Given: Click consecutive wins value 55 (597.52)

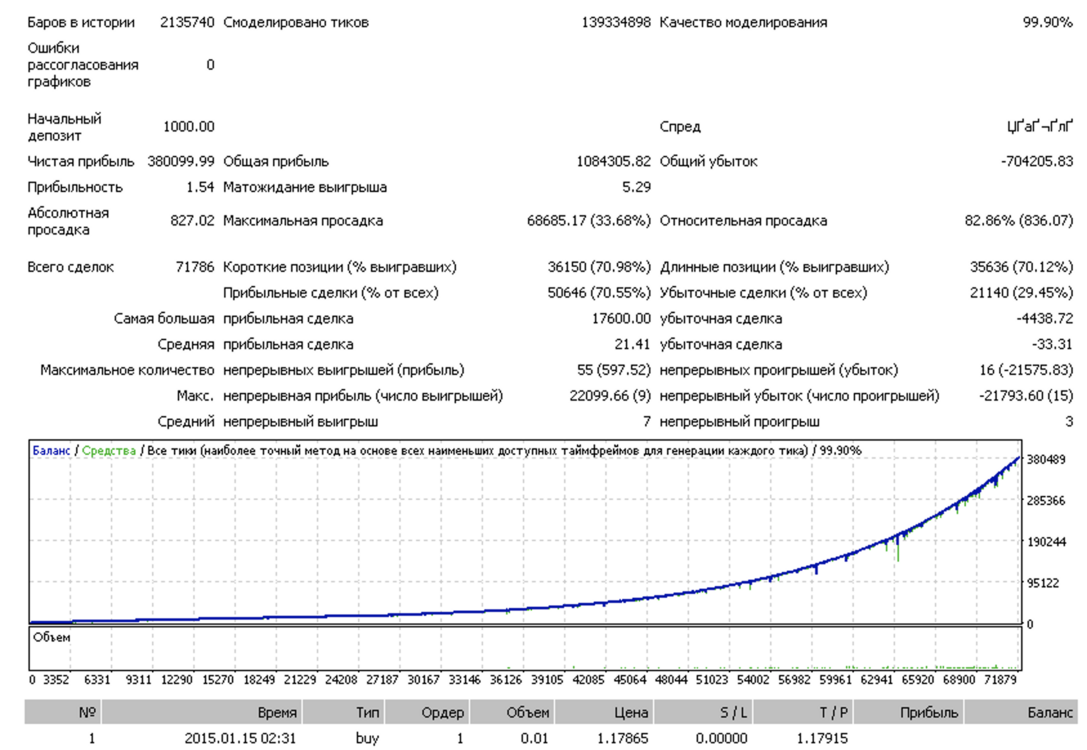Looking at the screenshot, I should pos(614,370).
